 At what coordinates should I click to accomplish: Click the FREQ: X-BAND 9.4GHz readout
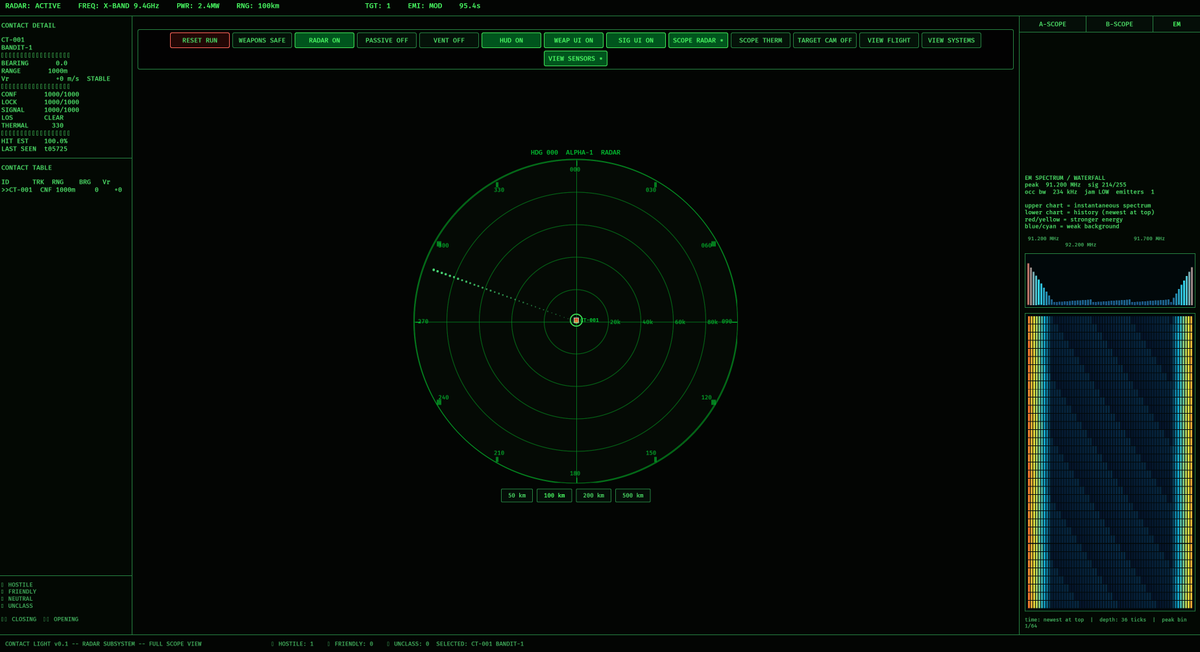(119, 6)
